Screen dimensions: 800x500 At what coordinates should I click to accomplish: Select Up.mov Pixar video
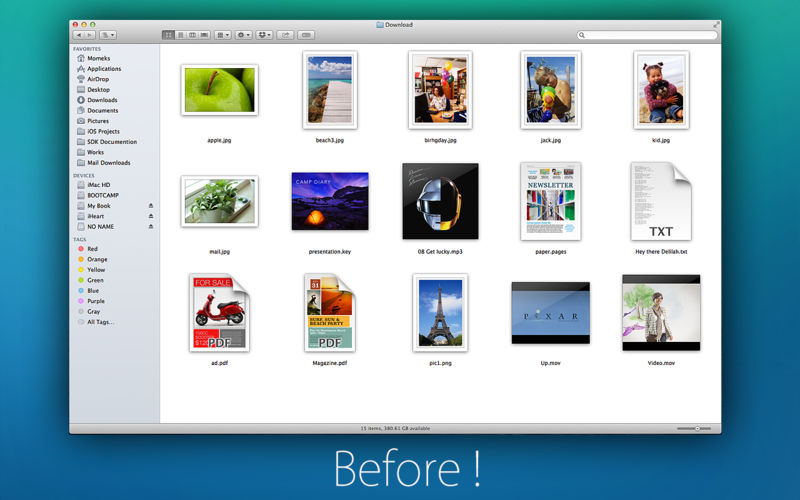click(x=551, y=313)
